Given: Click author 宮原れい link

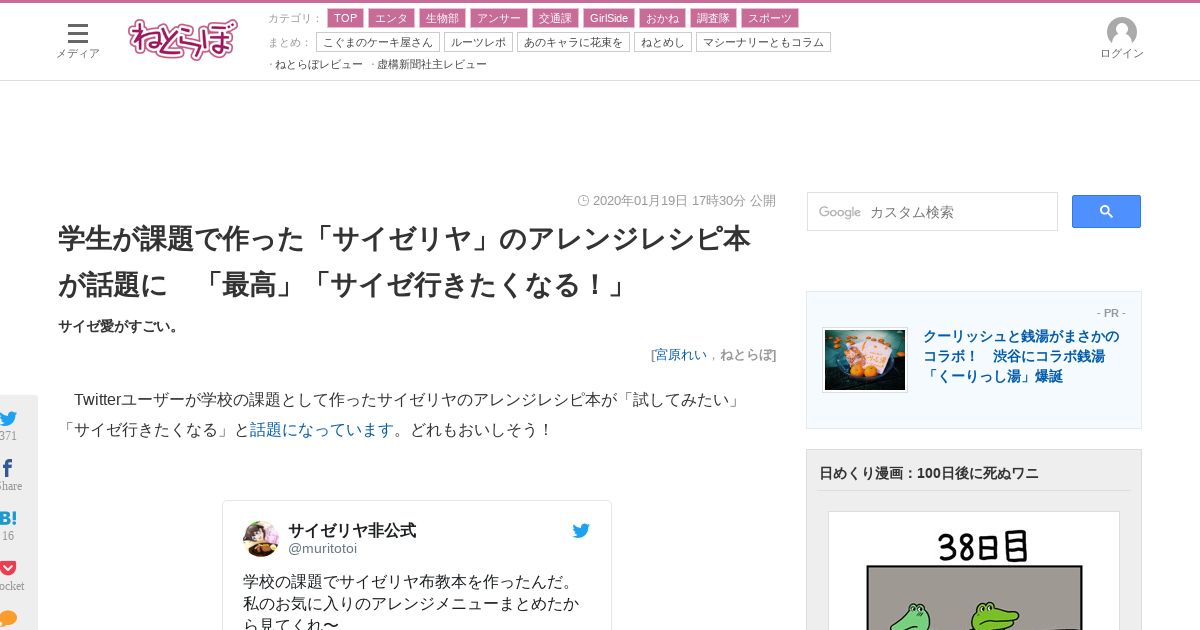Looking at the screenshot, I should coord(681,354).
